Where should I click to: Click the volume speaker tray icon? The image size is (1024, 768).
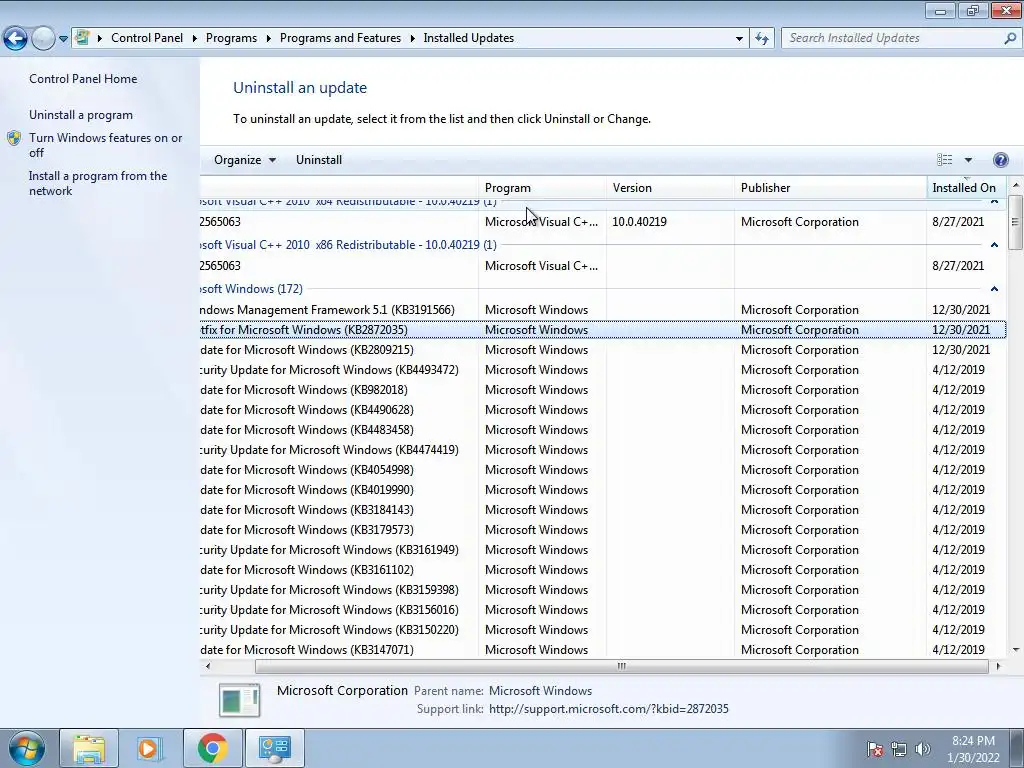point(923,749)
